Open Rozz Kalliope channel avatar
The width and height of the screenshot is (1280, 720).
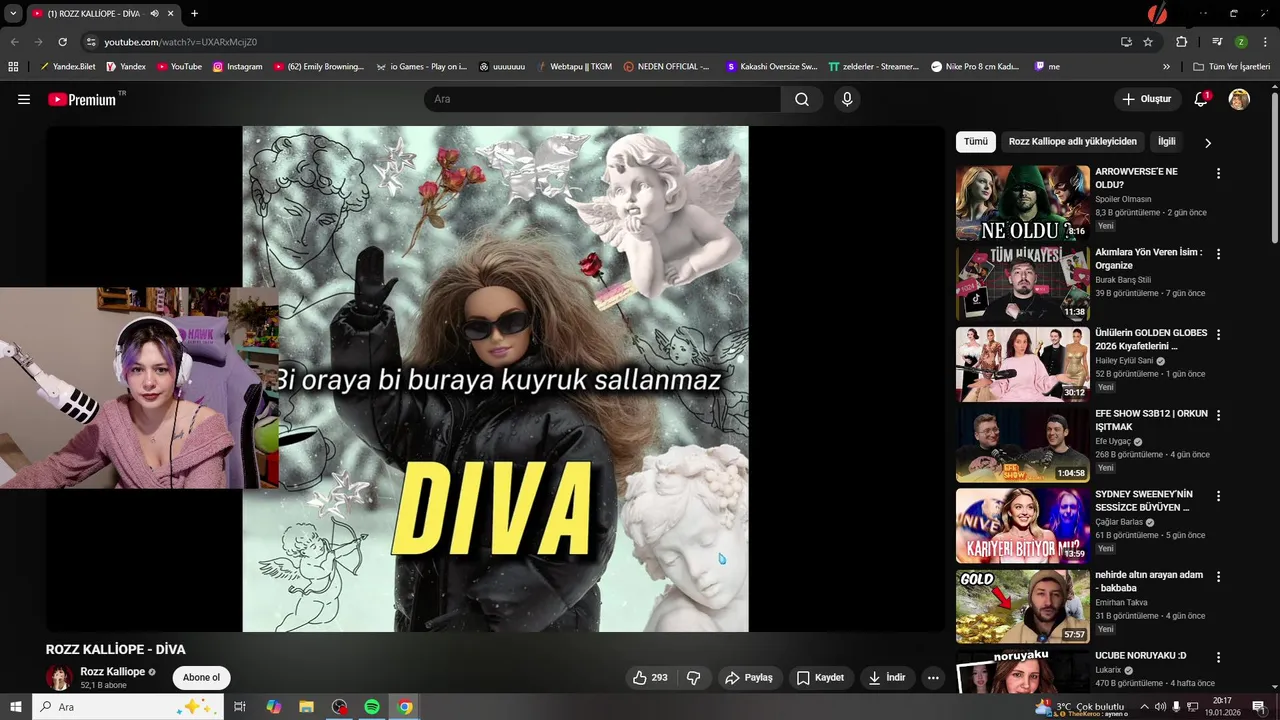pyautogui.click(x=59, y=677)
